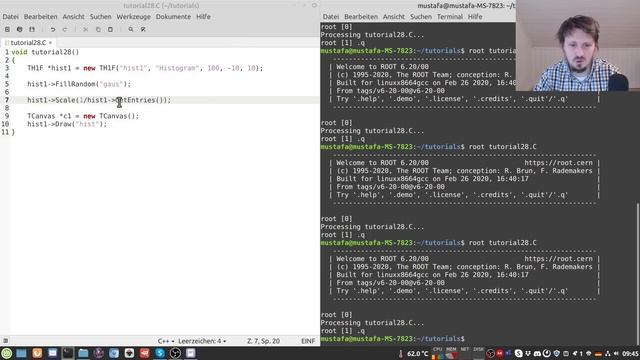
Task: Open the editor's Hilfe menu
Action: click(x=203, y=17)
